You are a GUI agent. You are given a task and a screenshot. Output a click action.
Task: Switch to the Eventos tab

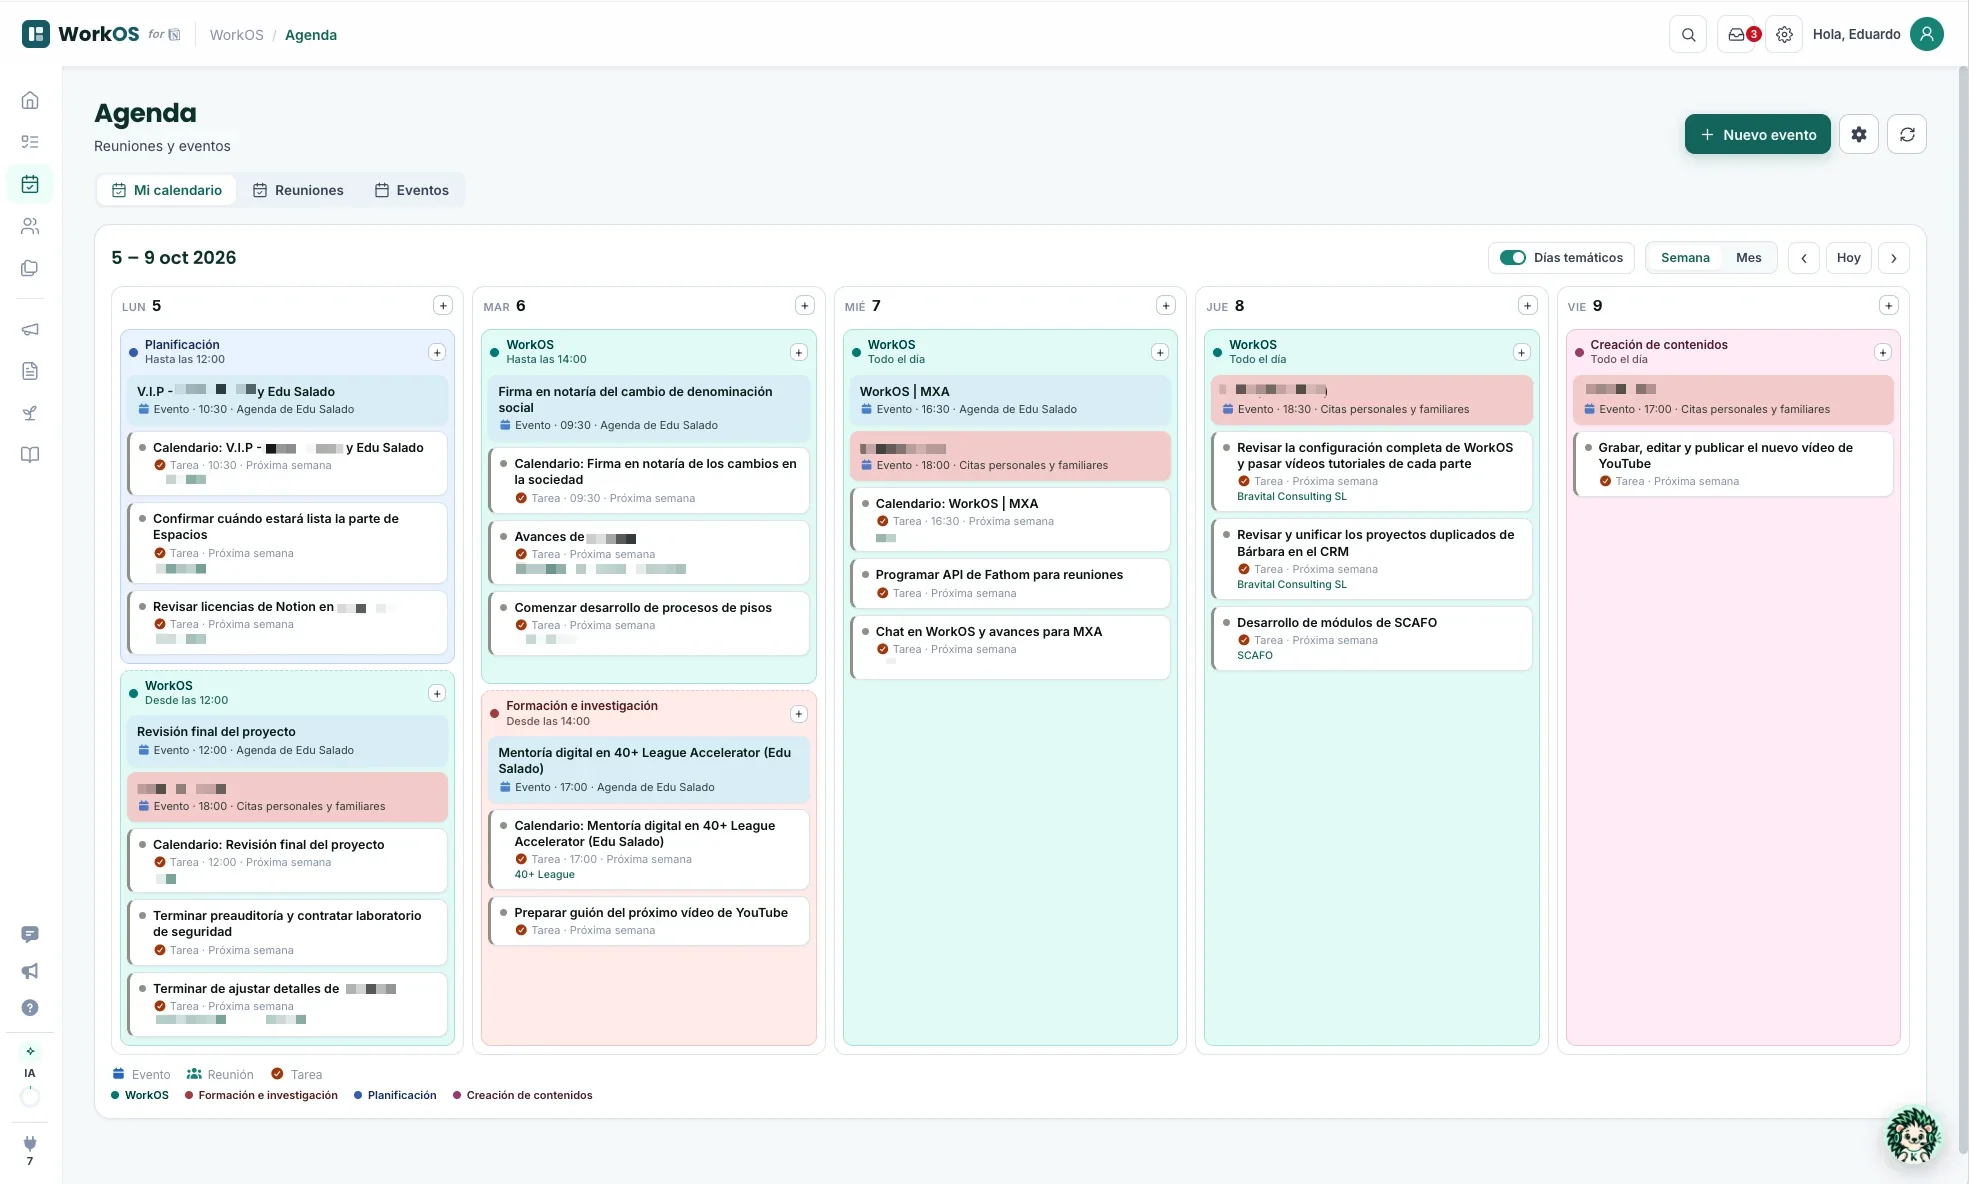412,190
